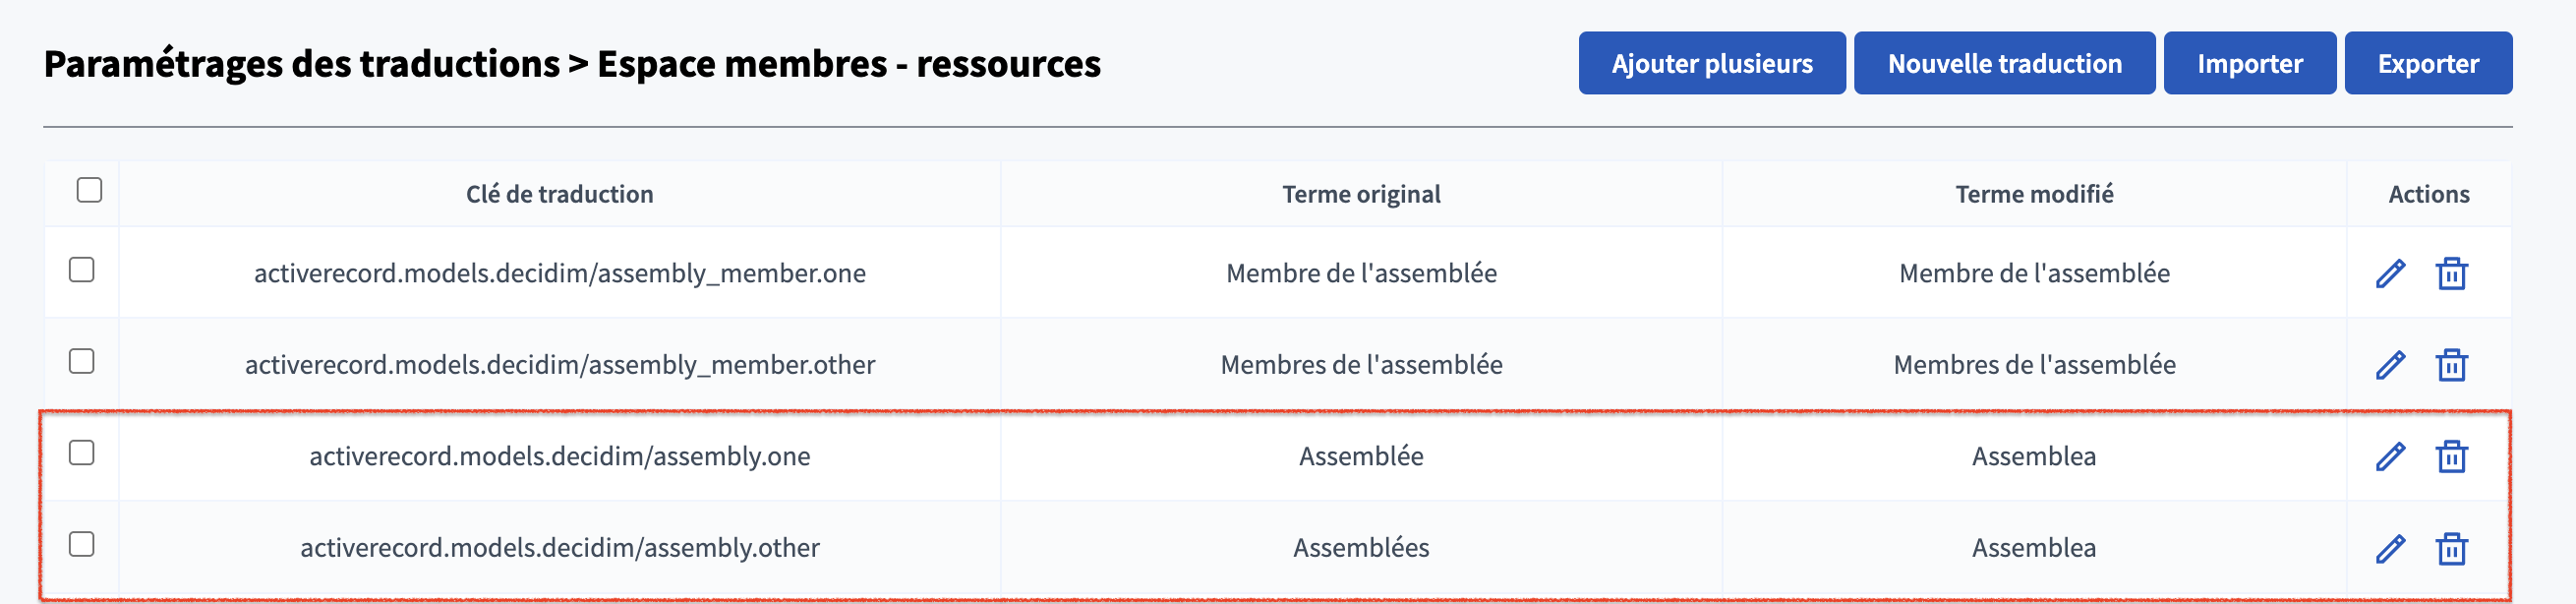This screenshot has height=604, width=2576.
Task: Delete the assembly_member.one translation row
Action: [2451, 273]
